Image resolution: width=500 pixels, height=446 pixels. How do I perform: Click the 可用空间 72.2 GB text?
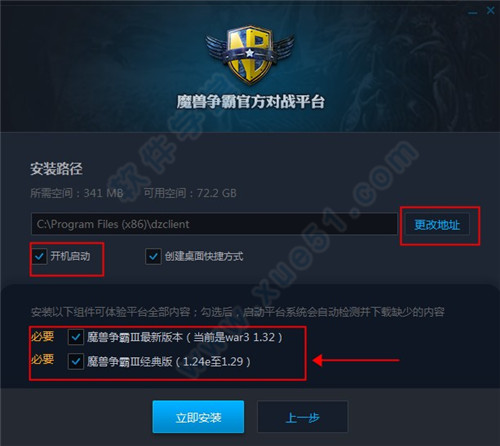(190, 193)
